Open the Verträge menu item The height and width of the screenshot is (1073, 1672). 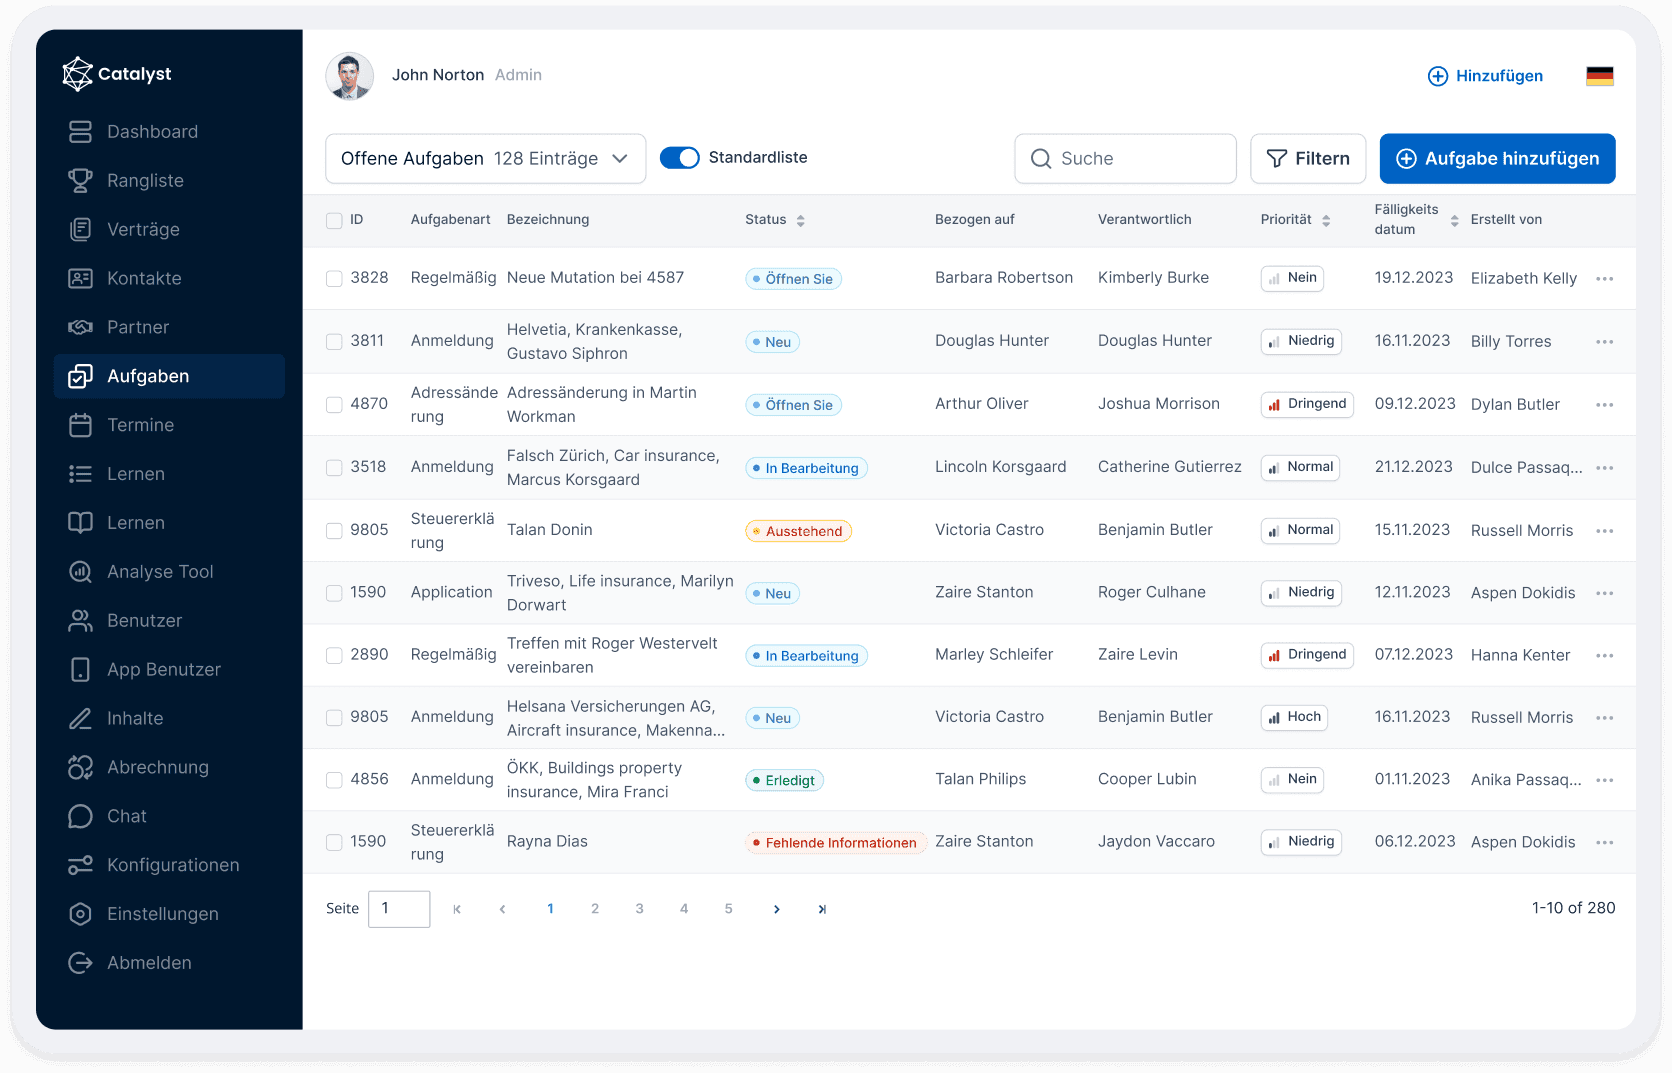click(x=143, y=230)
